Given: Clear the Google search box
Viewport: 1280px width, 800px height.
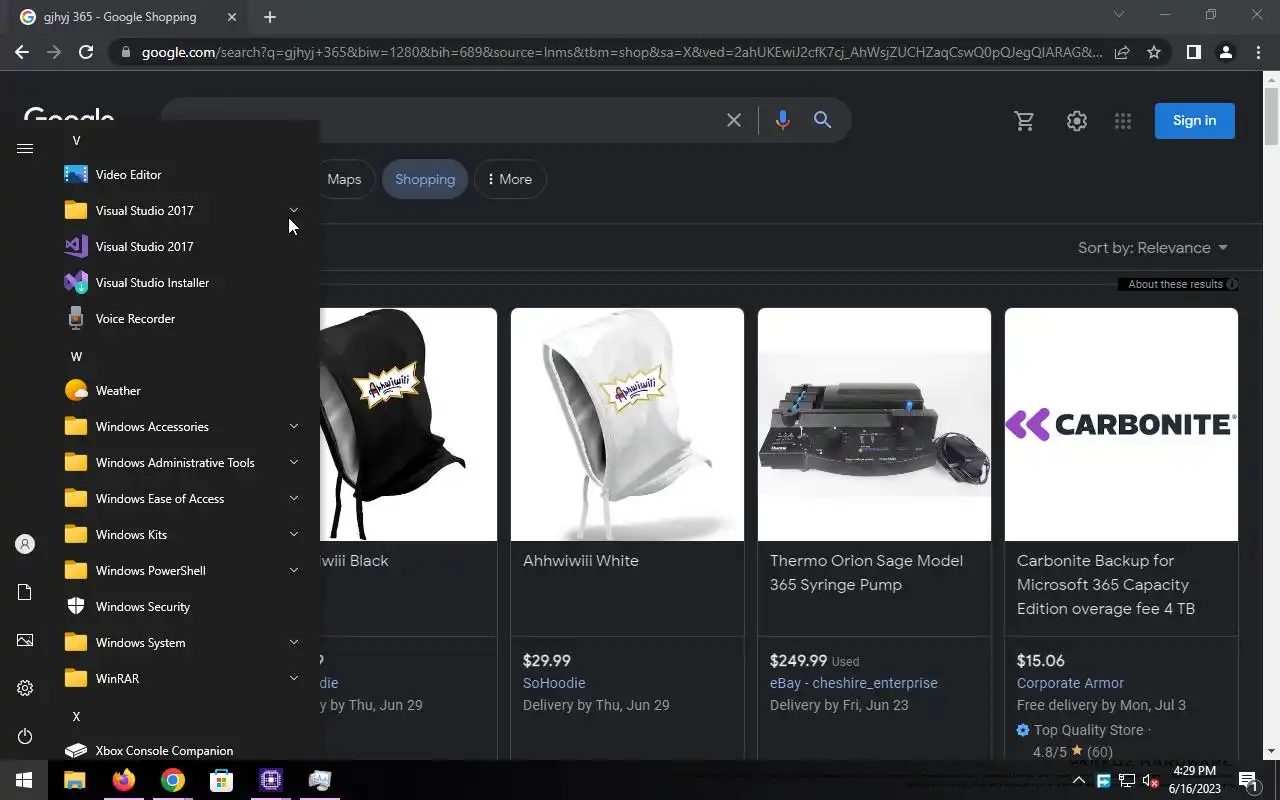Looking at the screenshot, I should coord(734,120).
